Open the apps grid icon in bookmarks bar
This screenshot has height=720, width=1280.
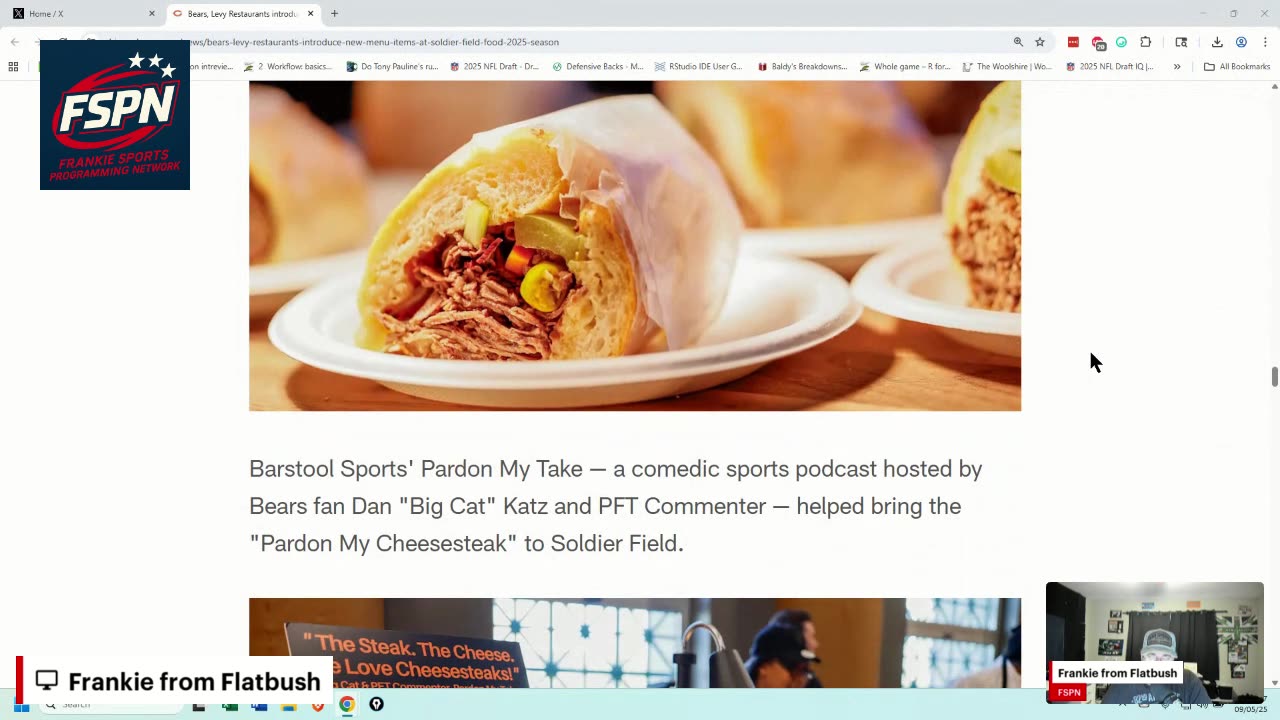[13, 67]
